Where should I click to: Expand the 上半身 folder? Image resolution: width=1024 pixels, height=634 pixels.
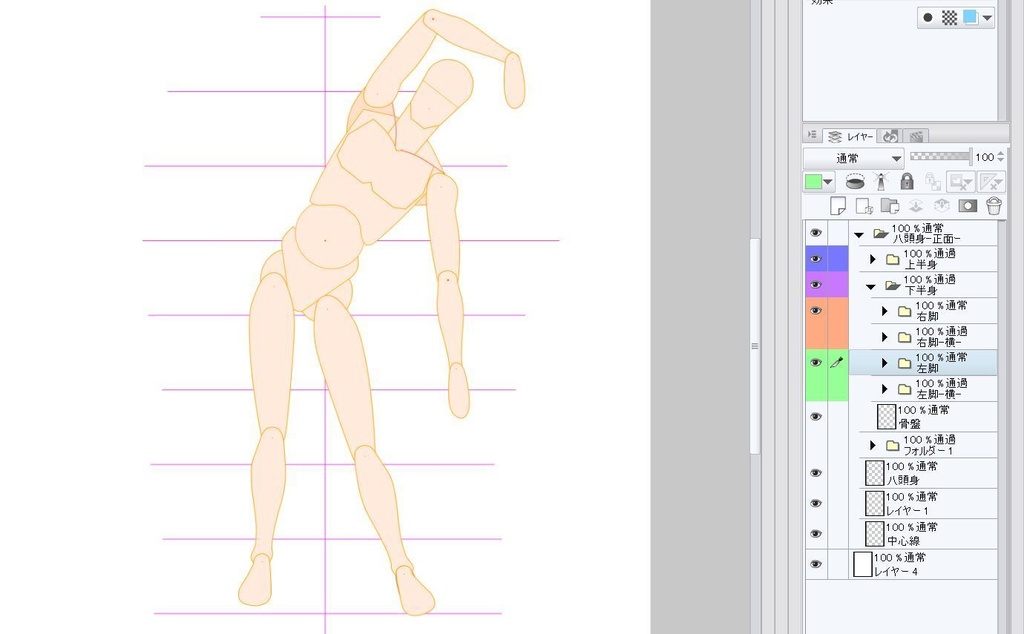[x=872, y=259]
